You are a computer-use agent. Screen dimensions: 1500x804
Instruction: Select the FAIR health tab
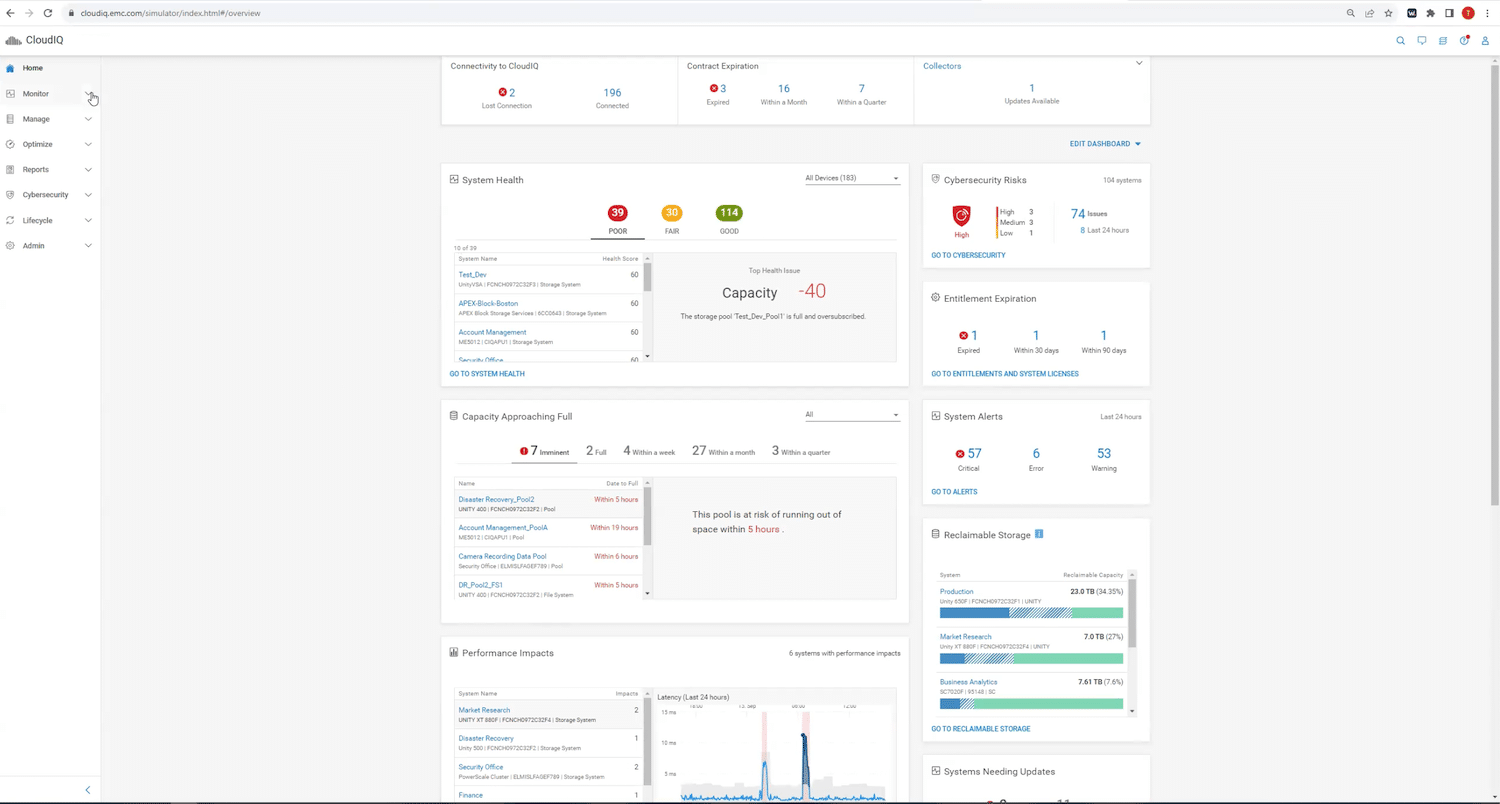point(672,221)
